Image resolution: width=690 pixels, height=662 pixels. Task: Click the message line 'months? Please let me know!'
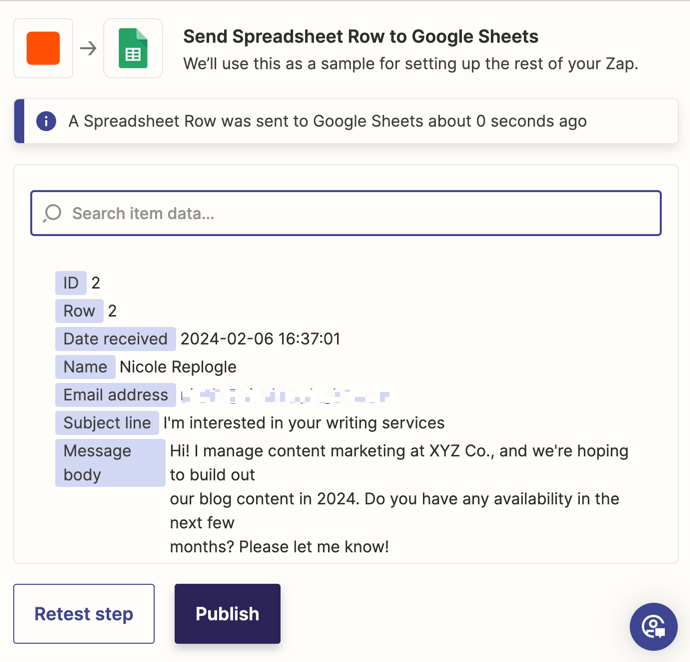pos(279,547)
